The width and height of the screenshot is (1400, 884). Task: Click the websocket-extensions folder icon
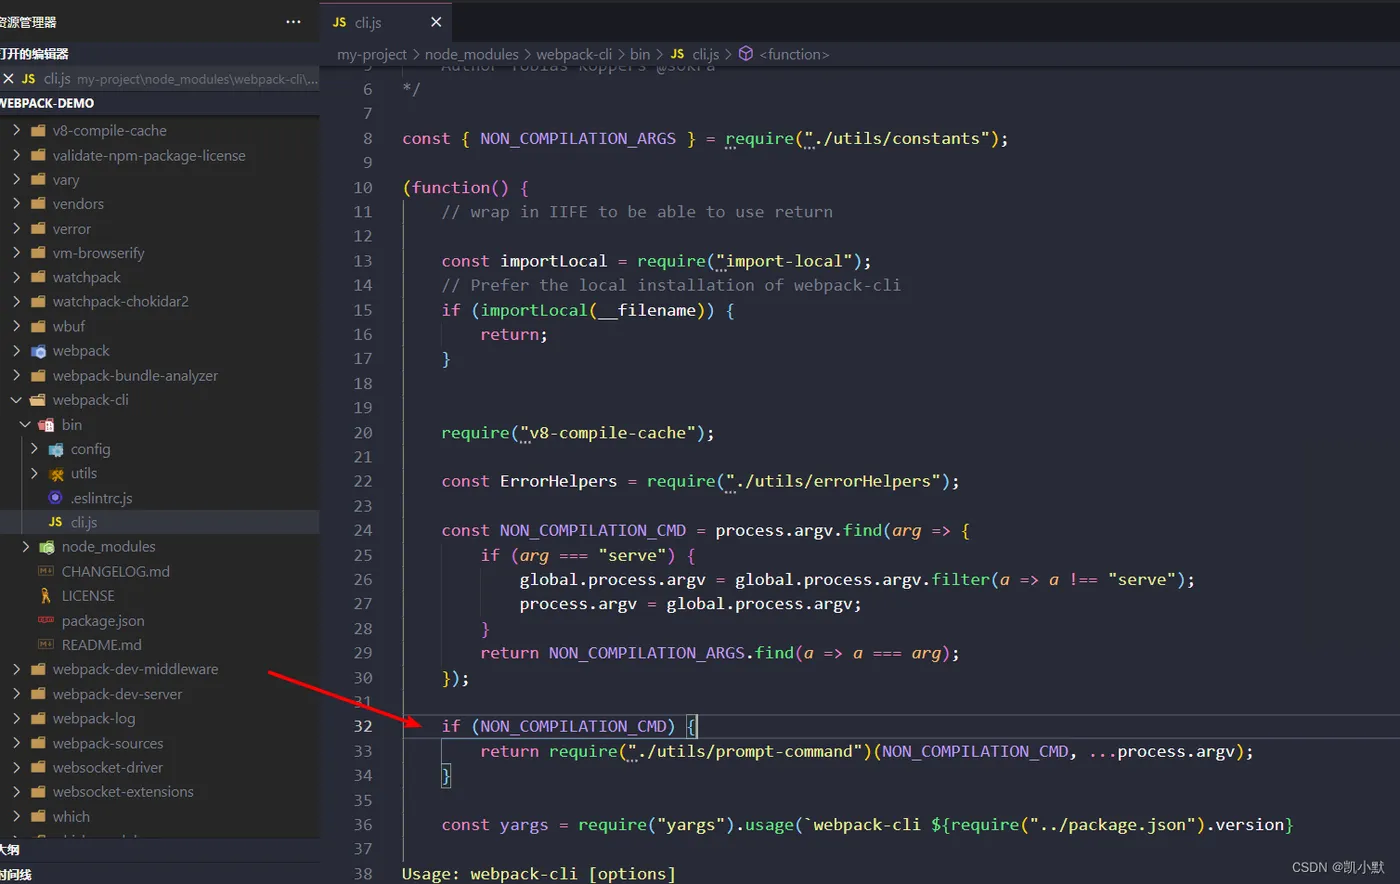tap(38, 792)
